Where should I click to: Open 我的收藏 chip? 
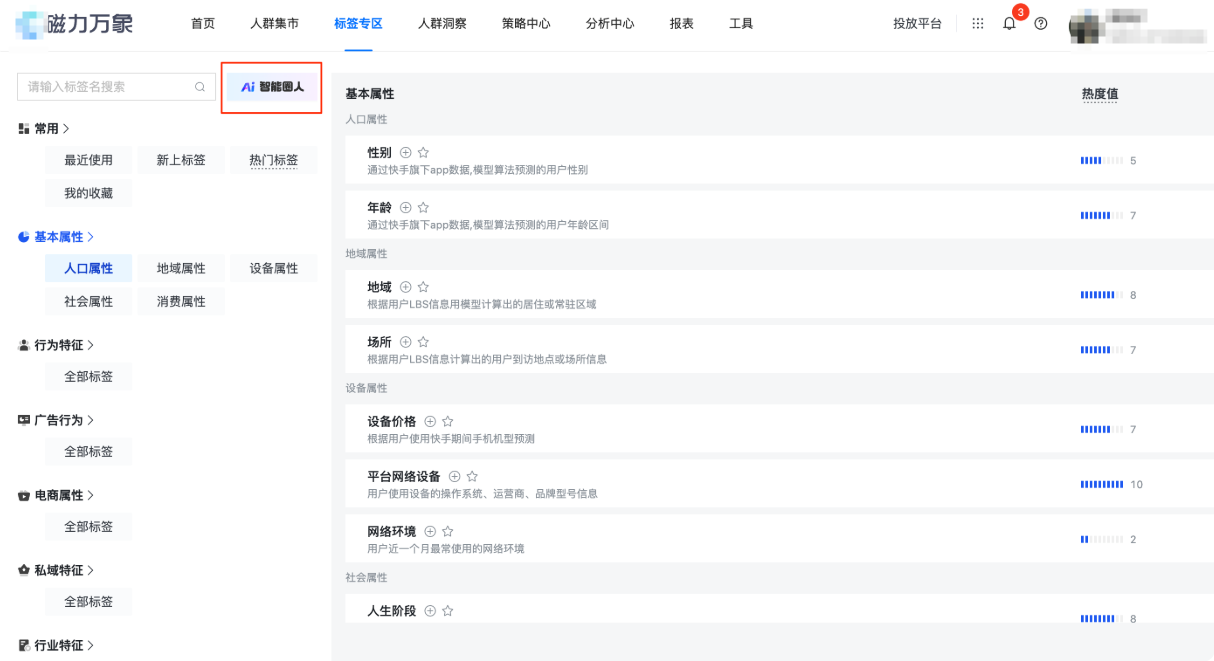pyautogui.click(x=89, y=193)
